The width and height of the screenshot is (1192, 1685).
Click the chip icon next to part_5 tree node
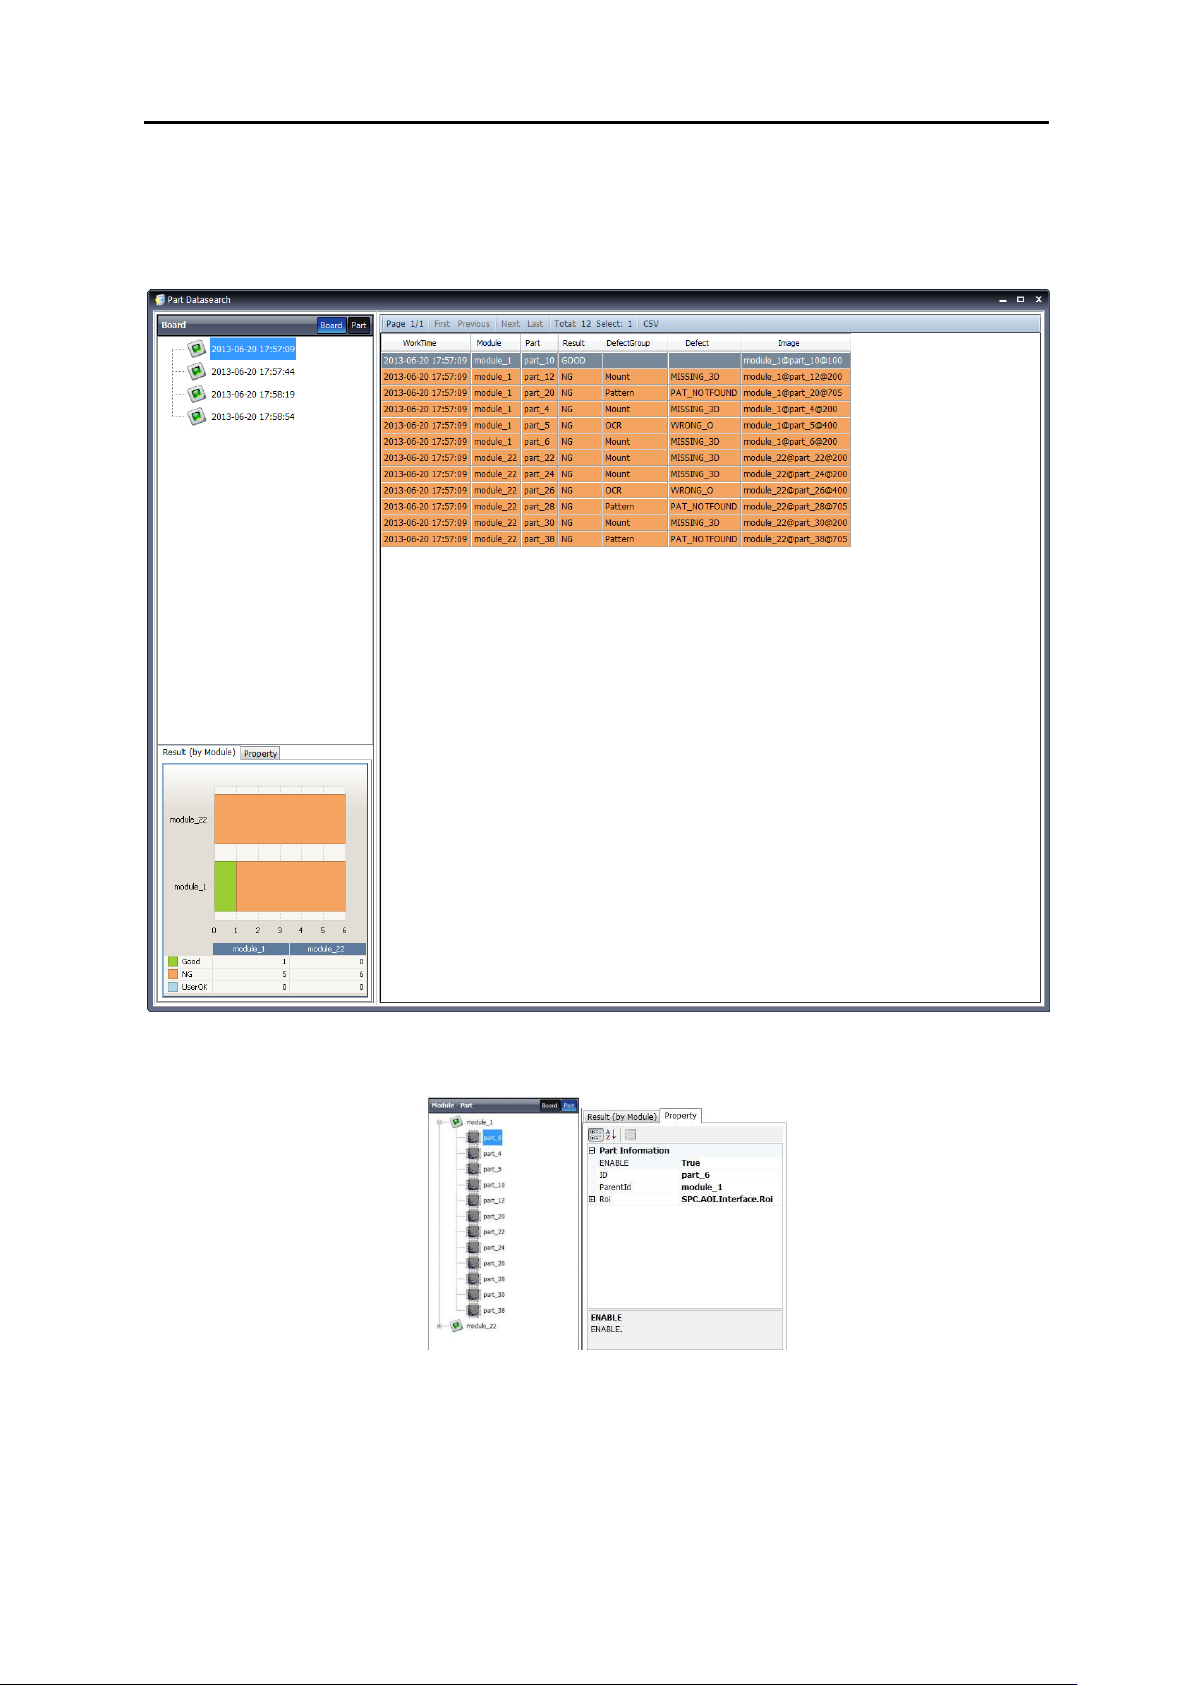[474, 1169]
